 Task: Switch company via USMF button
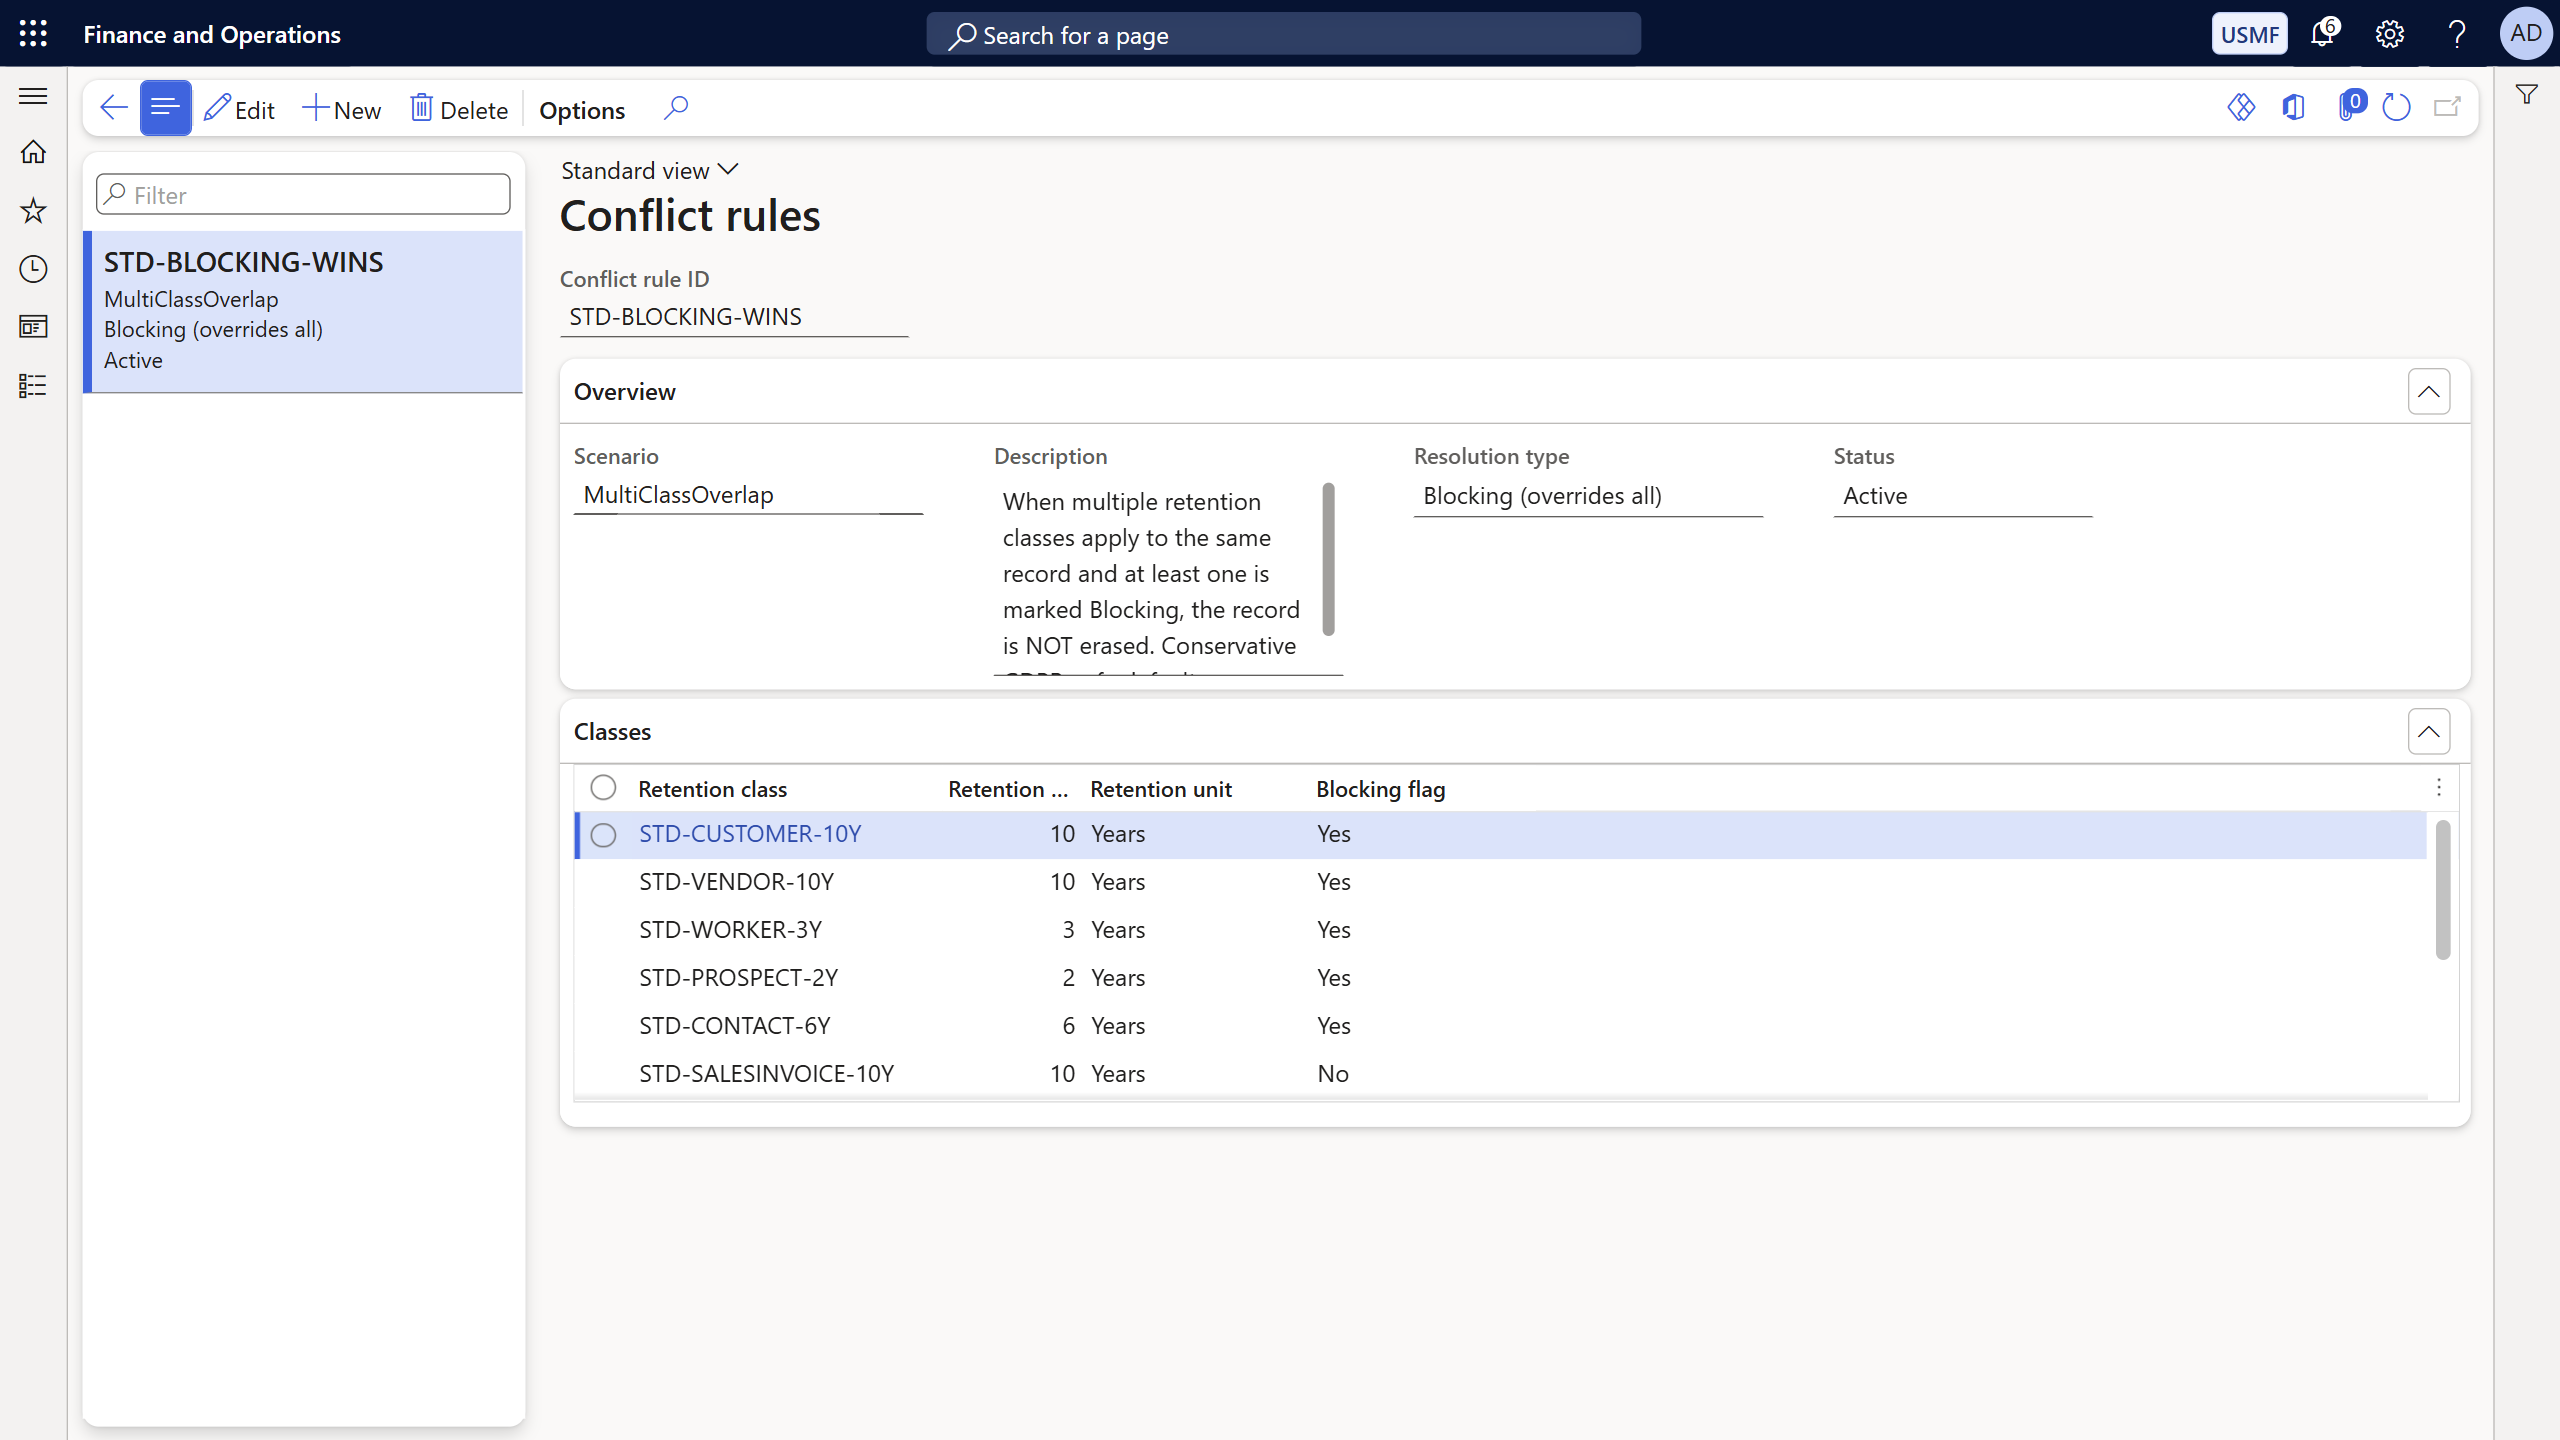tap(2250, 34)
